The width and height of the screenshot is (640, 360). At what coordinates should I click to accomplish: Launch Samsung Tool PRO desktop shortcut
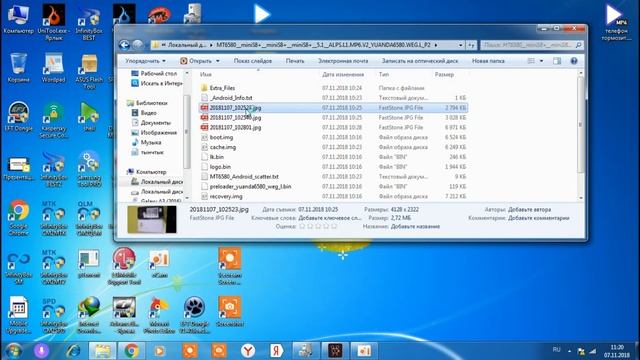pos(89,169)
